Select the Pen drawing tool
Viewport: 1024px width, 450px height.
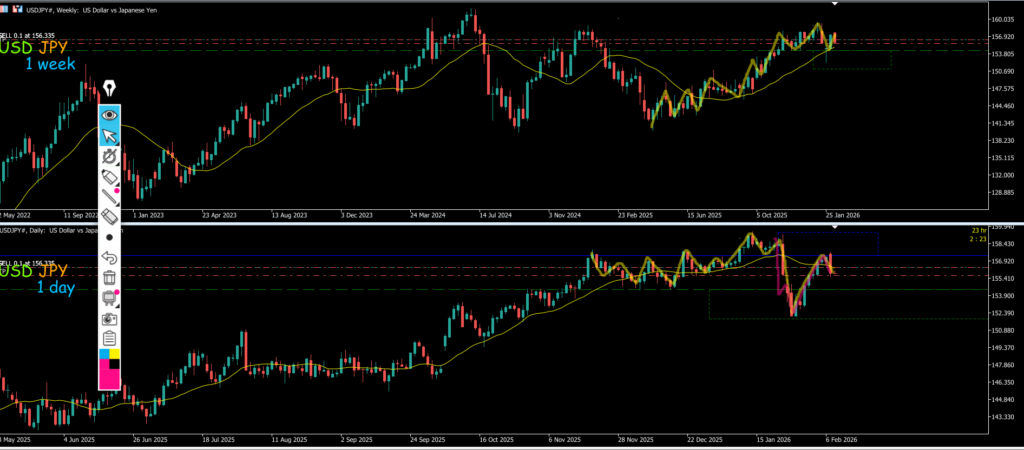pos(110,156)
